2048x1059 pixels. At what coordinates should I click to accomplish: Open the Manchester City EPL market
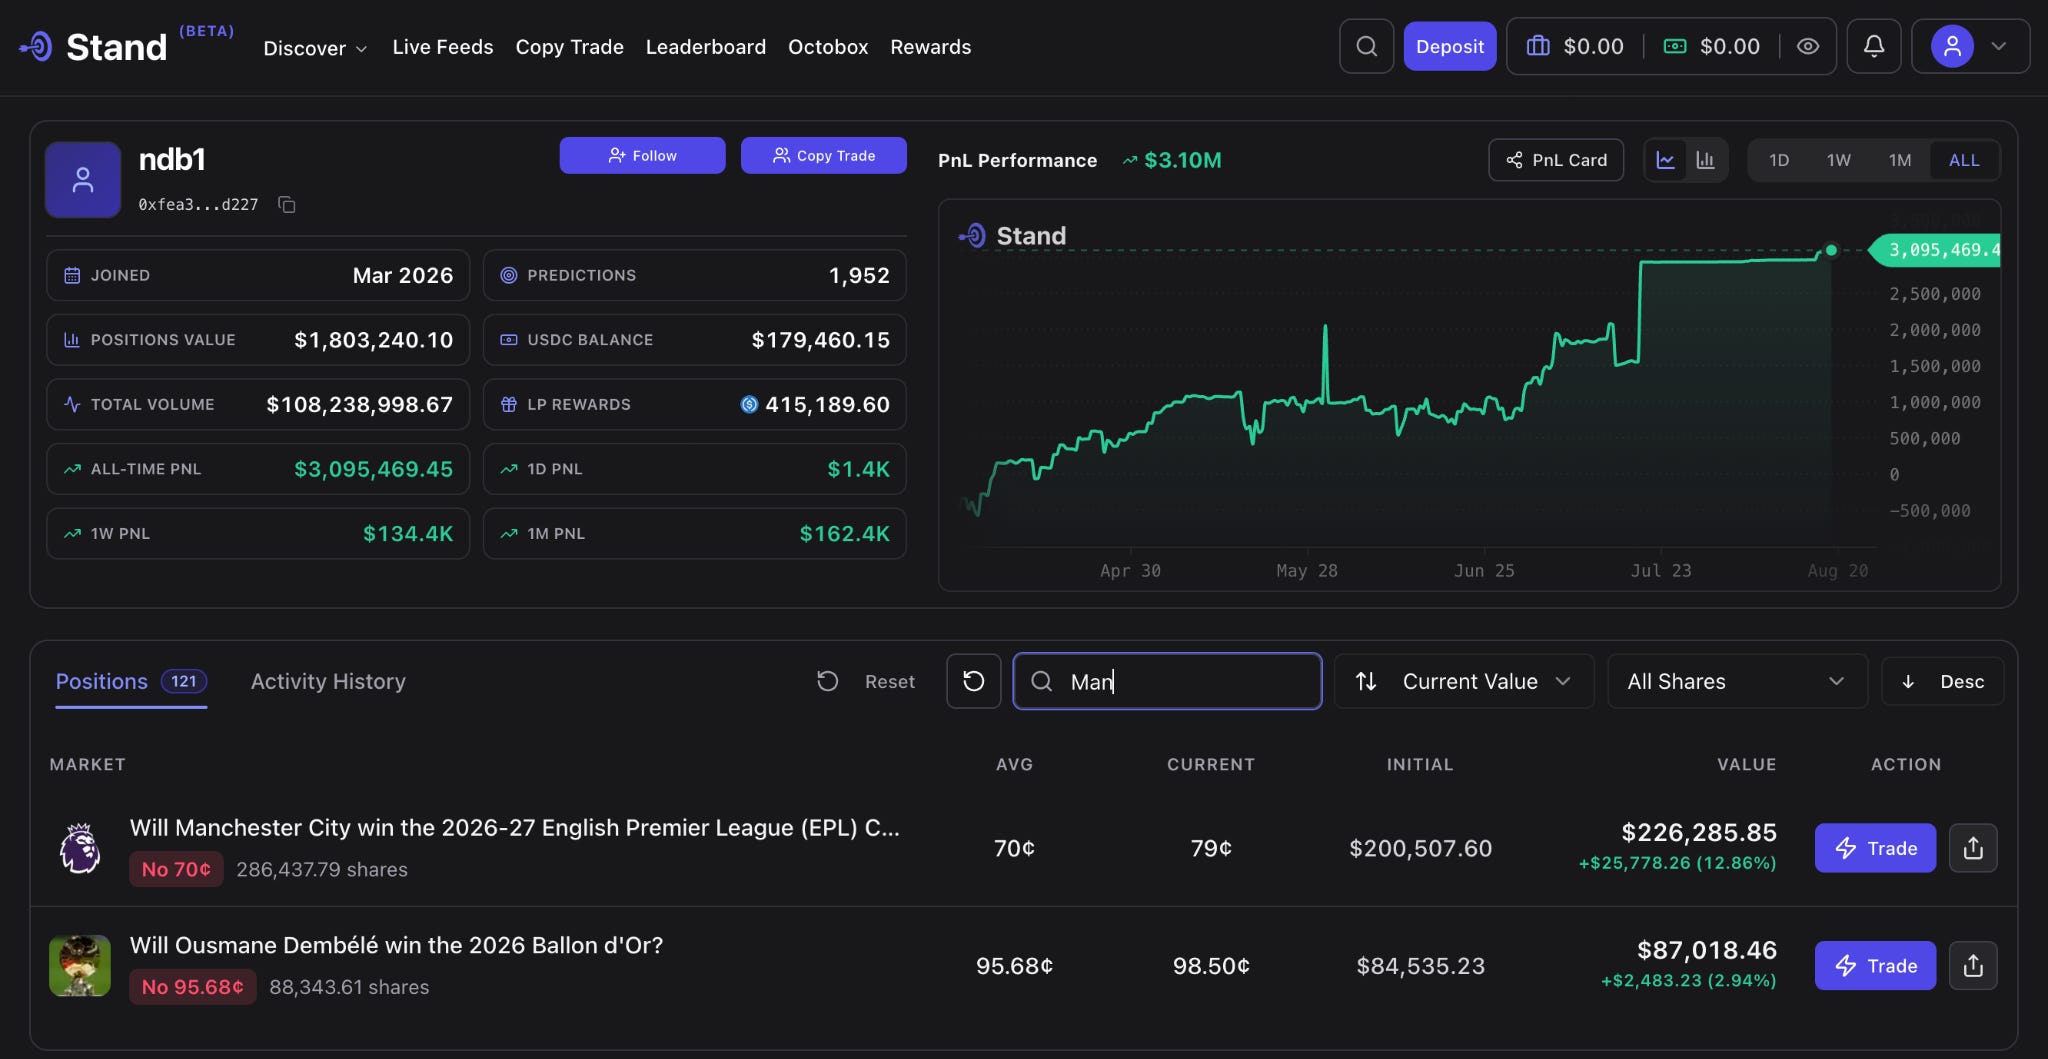point(515,828)
